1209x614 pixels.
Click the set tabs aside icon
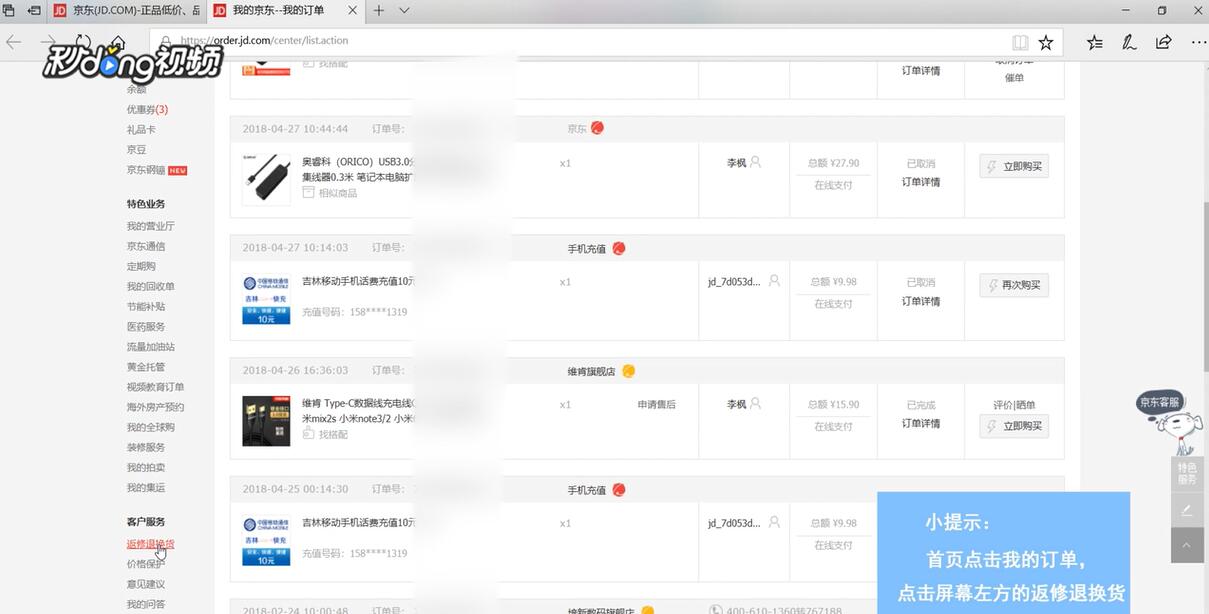tap(34, 11)
